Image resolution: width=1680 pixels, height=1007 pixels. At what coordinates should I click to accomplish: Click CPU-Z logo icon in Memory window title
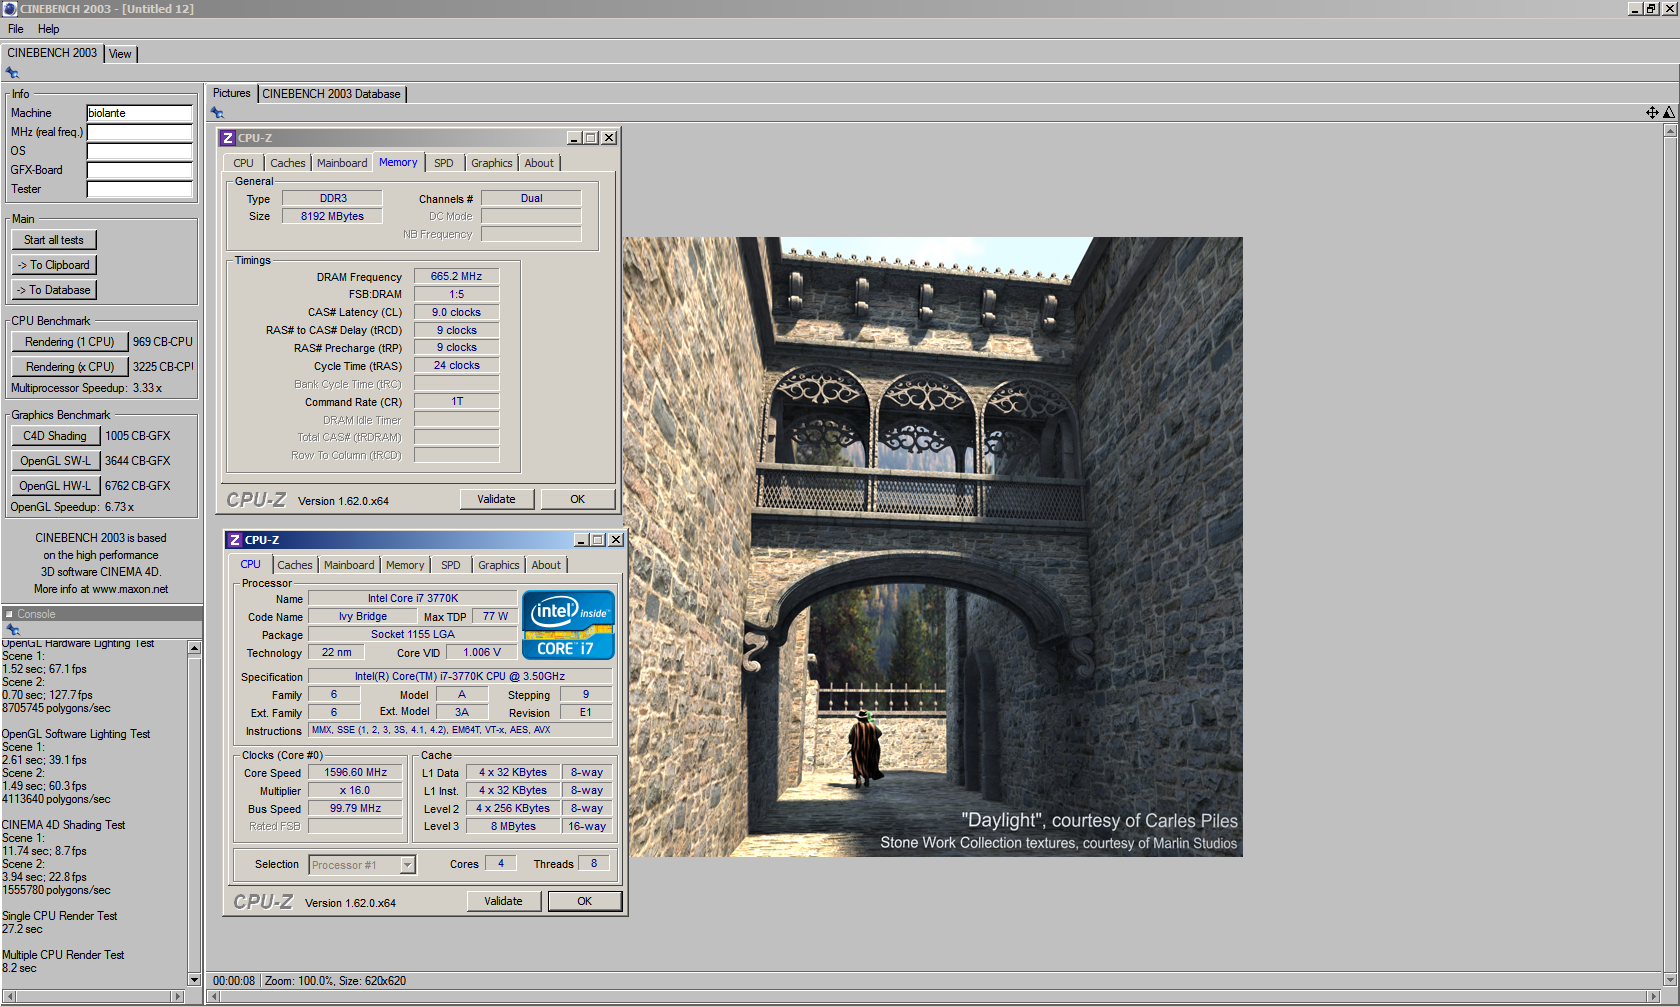[228, 138]
